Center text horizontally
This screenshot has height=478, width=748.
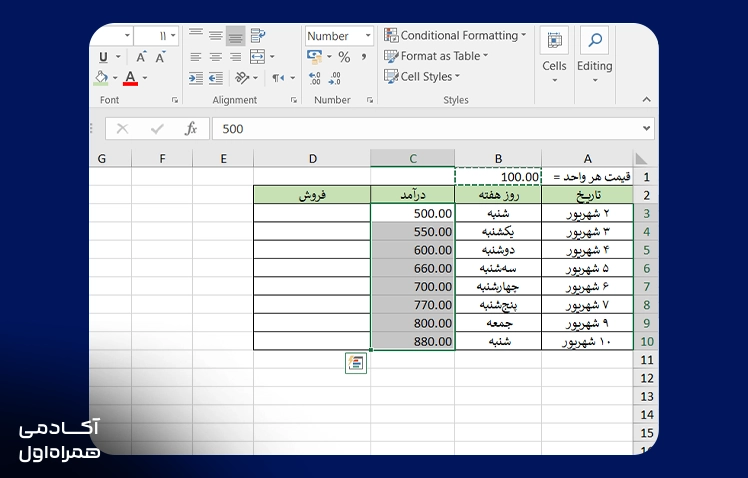coord(216,57)
